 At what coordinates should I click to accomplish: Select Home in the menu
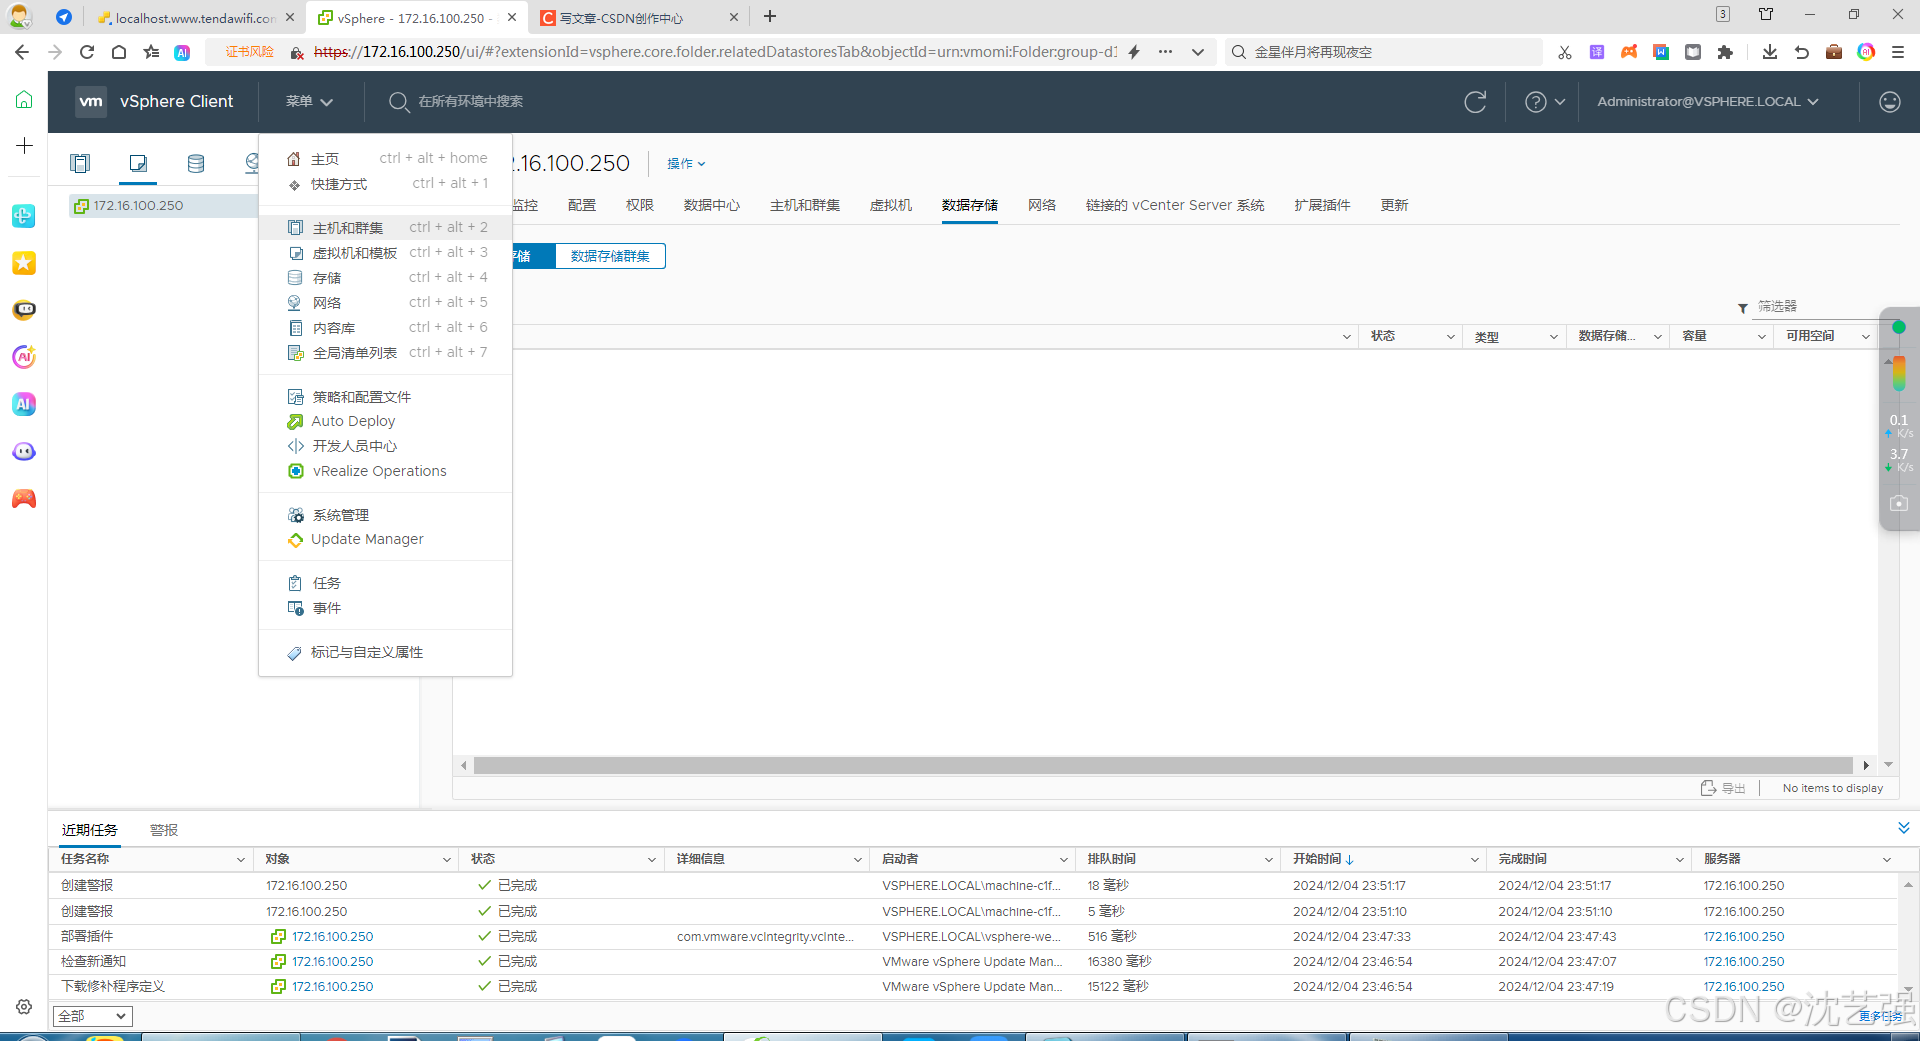coord(385,159)
